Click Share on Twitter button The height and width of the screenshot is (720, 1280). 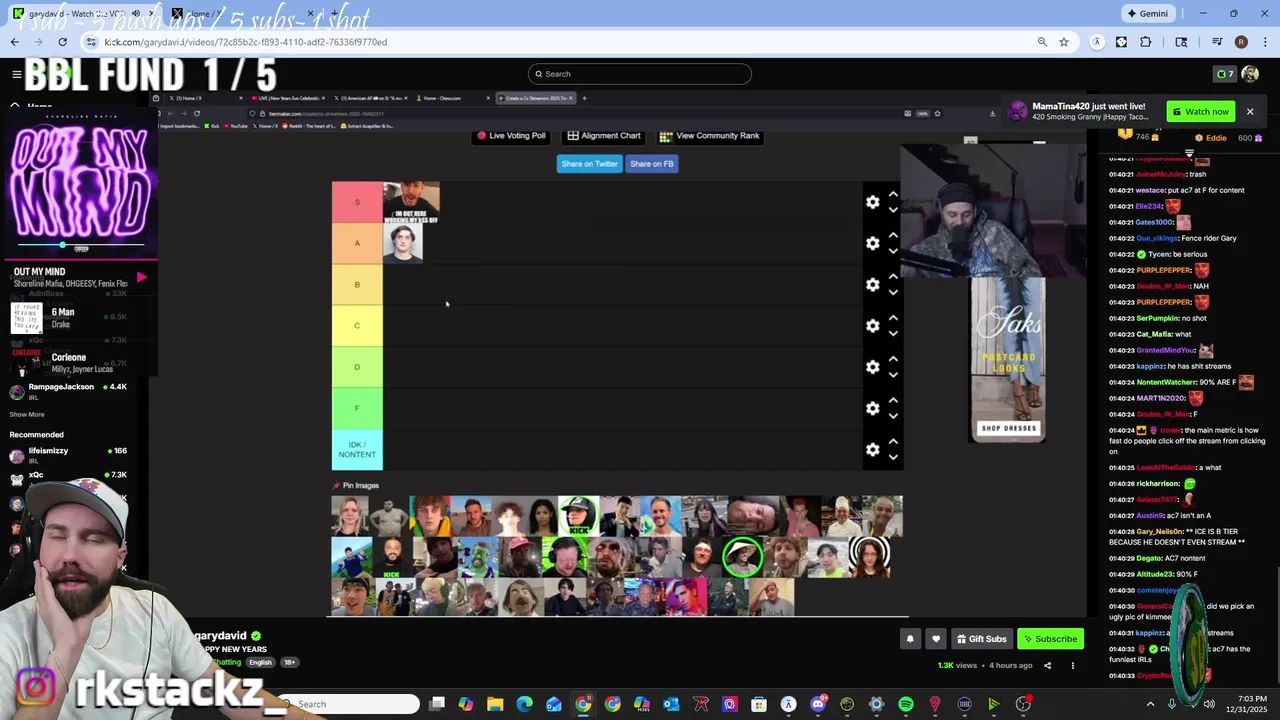tap(589, 164)
